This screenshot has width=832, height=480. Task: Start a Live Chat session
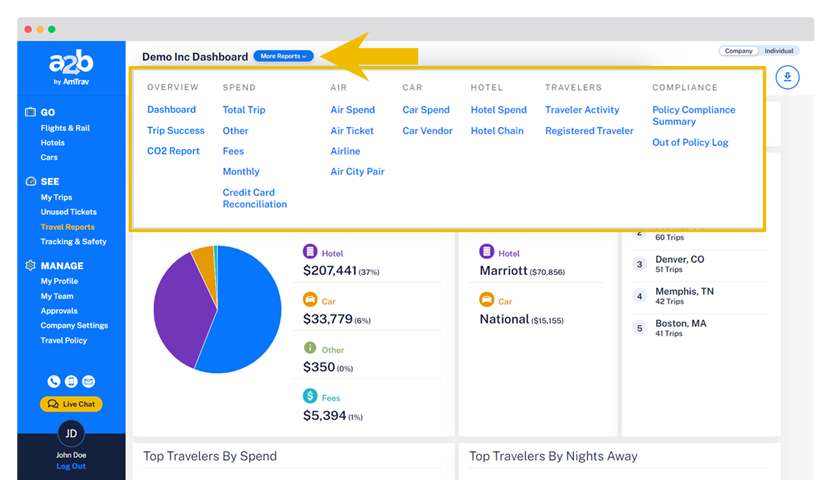tap(71, 404)
